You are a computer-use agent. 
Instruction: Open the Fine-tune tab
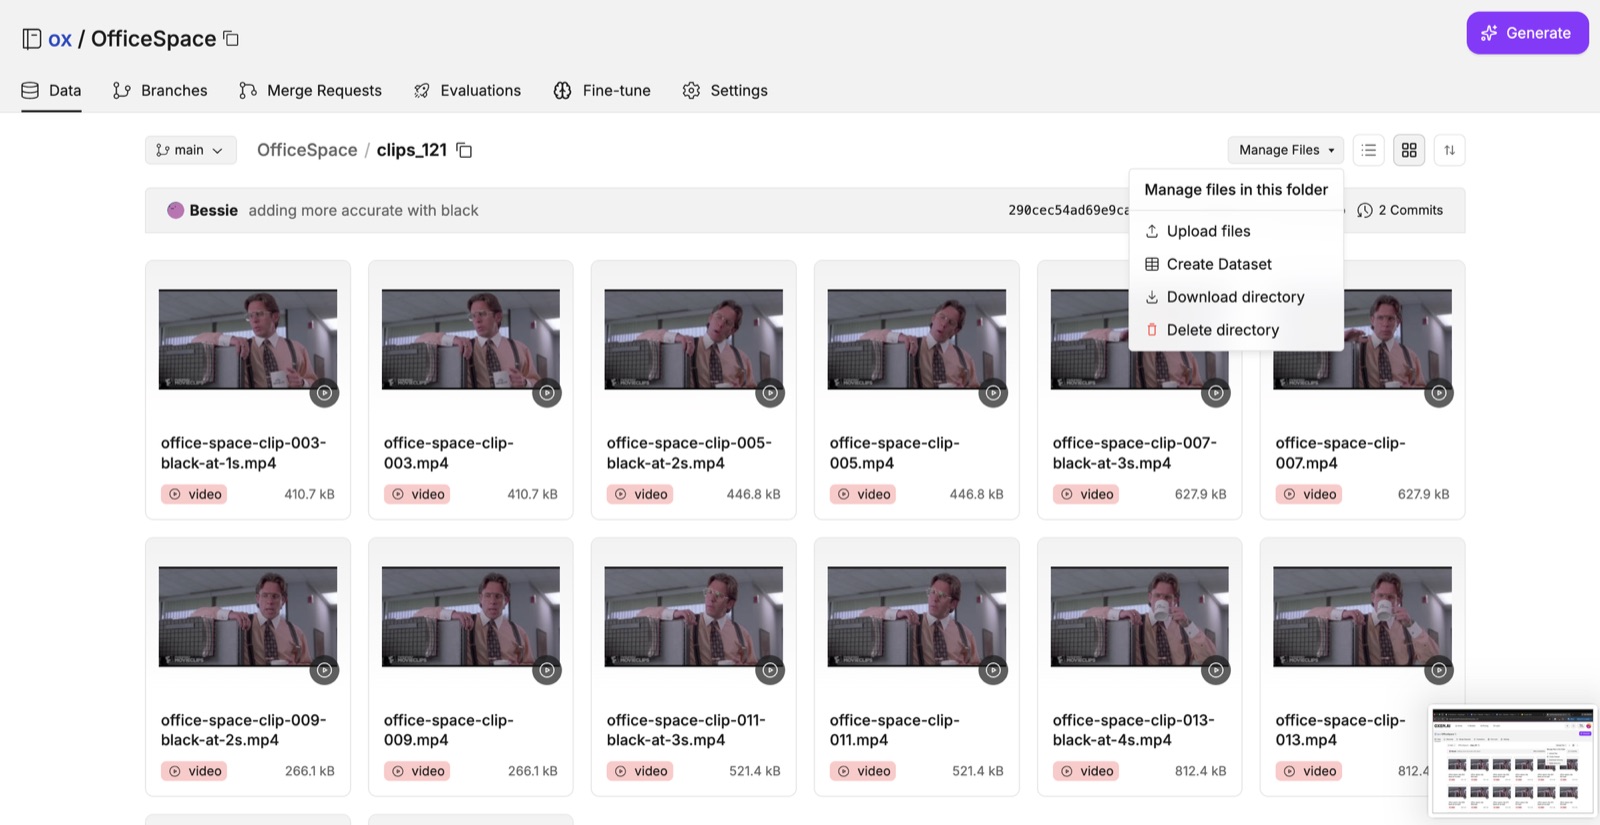click(602, 90)
